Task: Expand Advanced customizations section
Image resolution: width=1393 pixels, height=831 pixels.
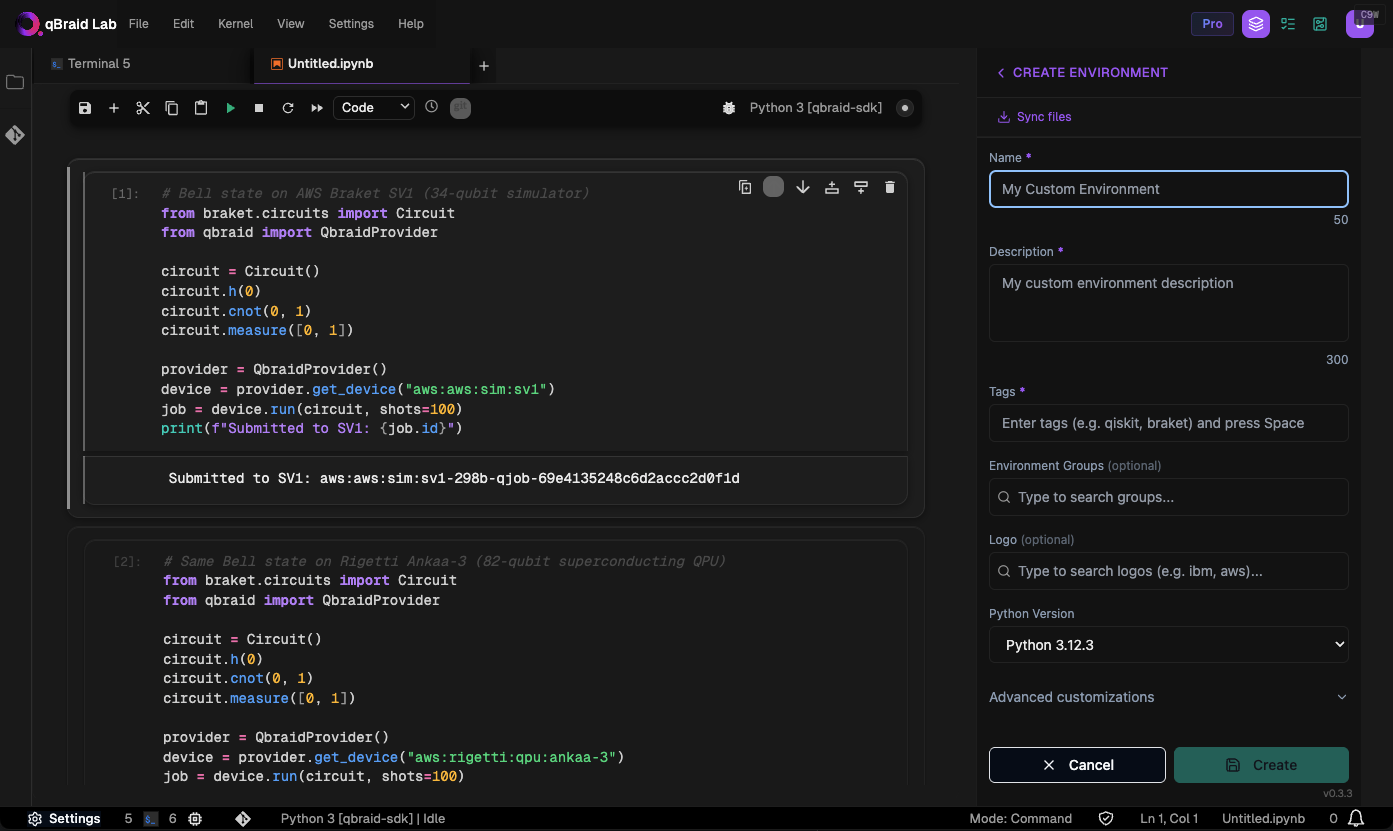Action: (x=1169, y=697)
